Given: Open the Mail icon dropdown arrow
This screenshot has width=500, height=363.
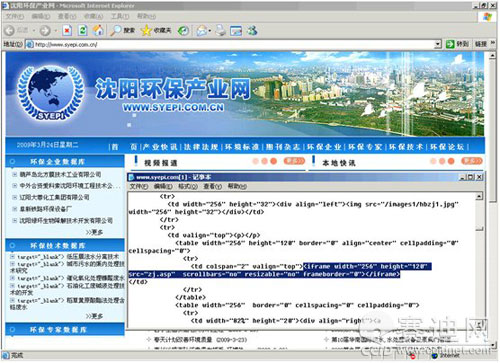Looking at the screenshot, I should [x=210, y=31].
